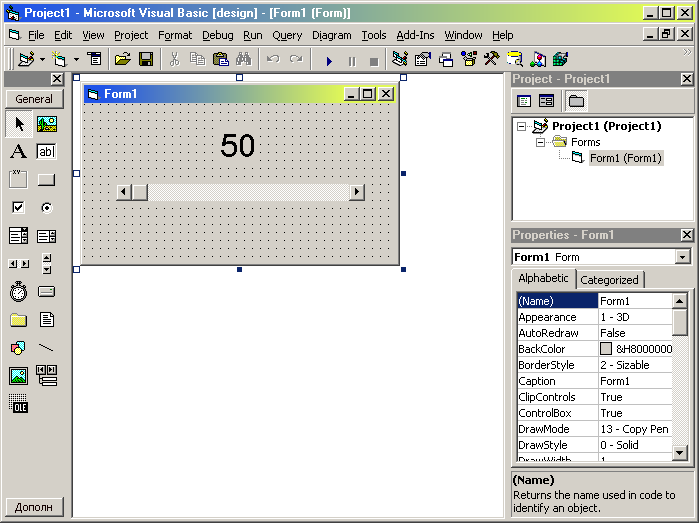Select the OptionButton tool in toolbox
Viewport: 699px width, 523px height.
coord(46,207)
